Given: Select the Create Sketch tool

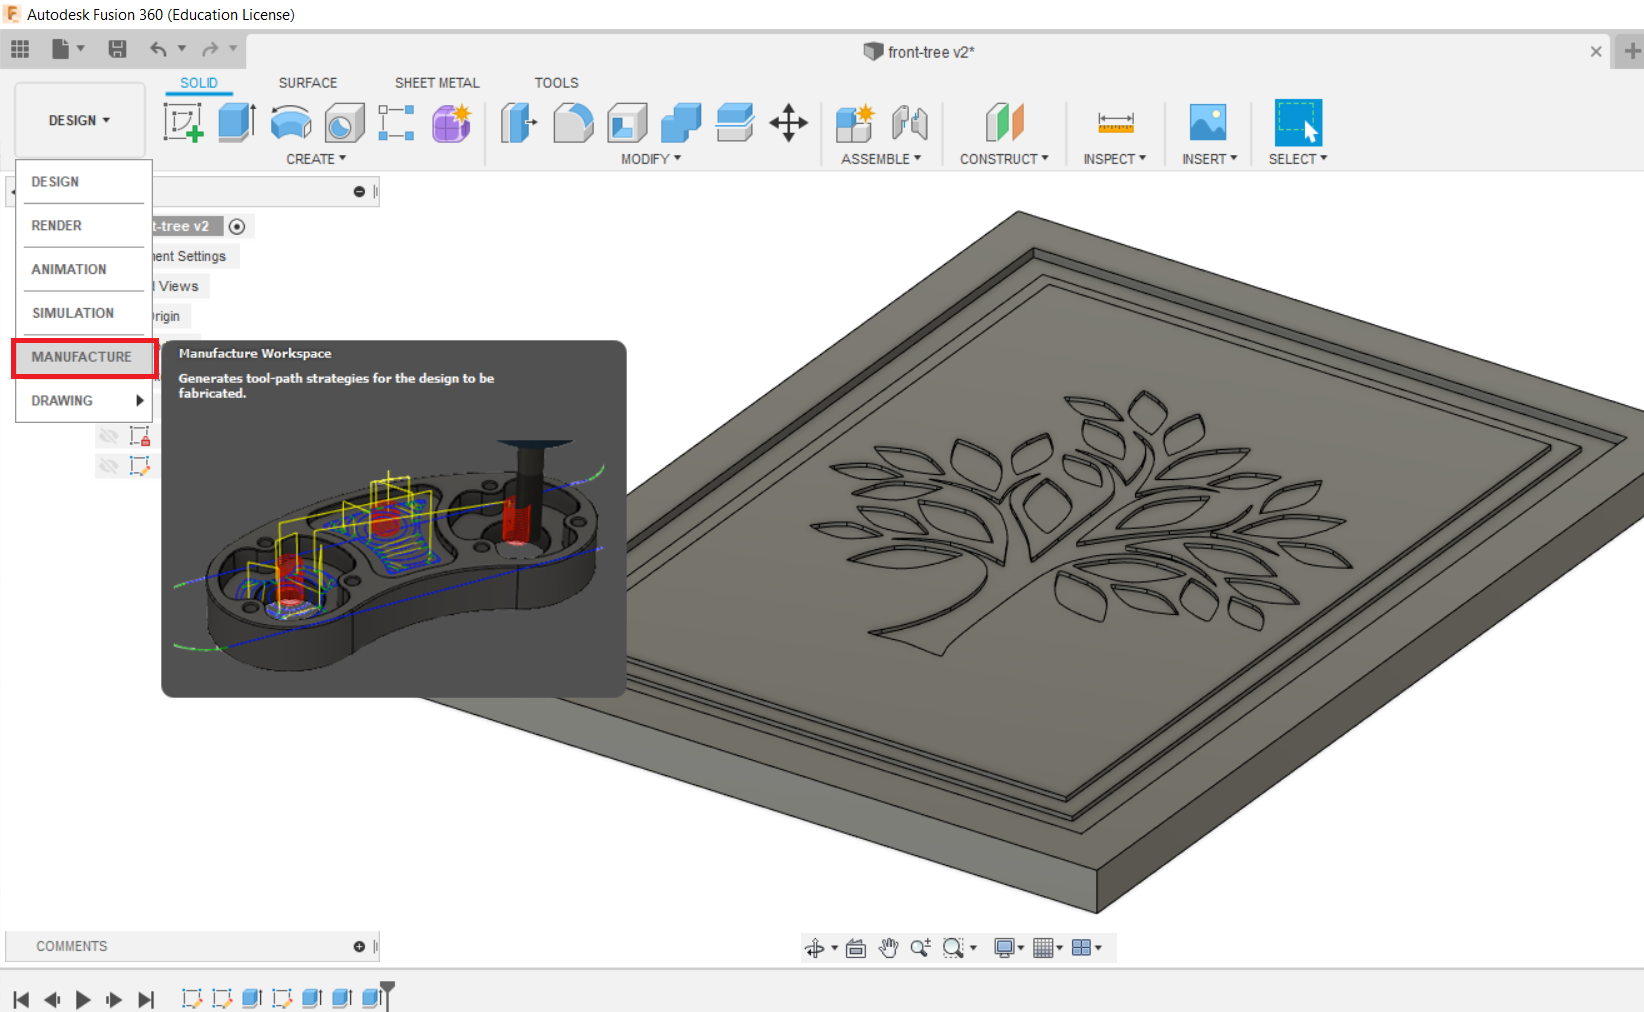Looking at the screenshot, I should point(183,122).
